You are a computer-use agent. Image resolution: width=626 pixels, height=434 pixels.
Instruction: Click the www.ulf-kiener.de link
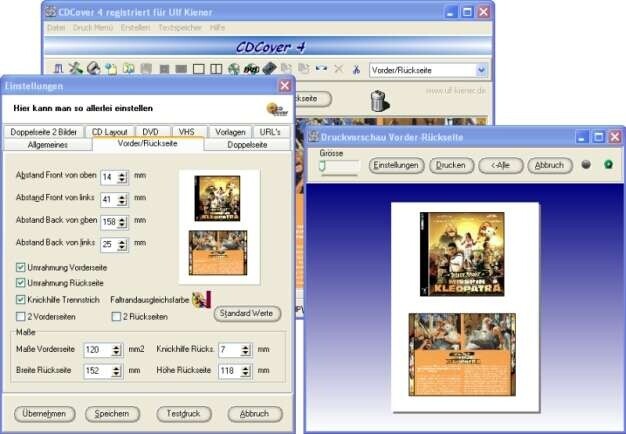(456, 91)
